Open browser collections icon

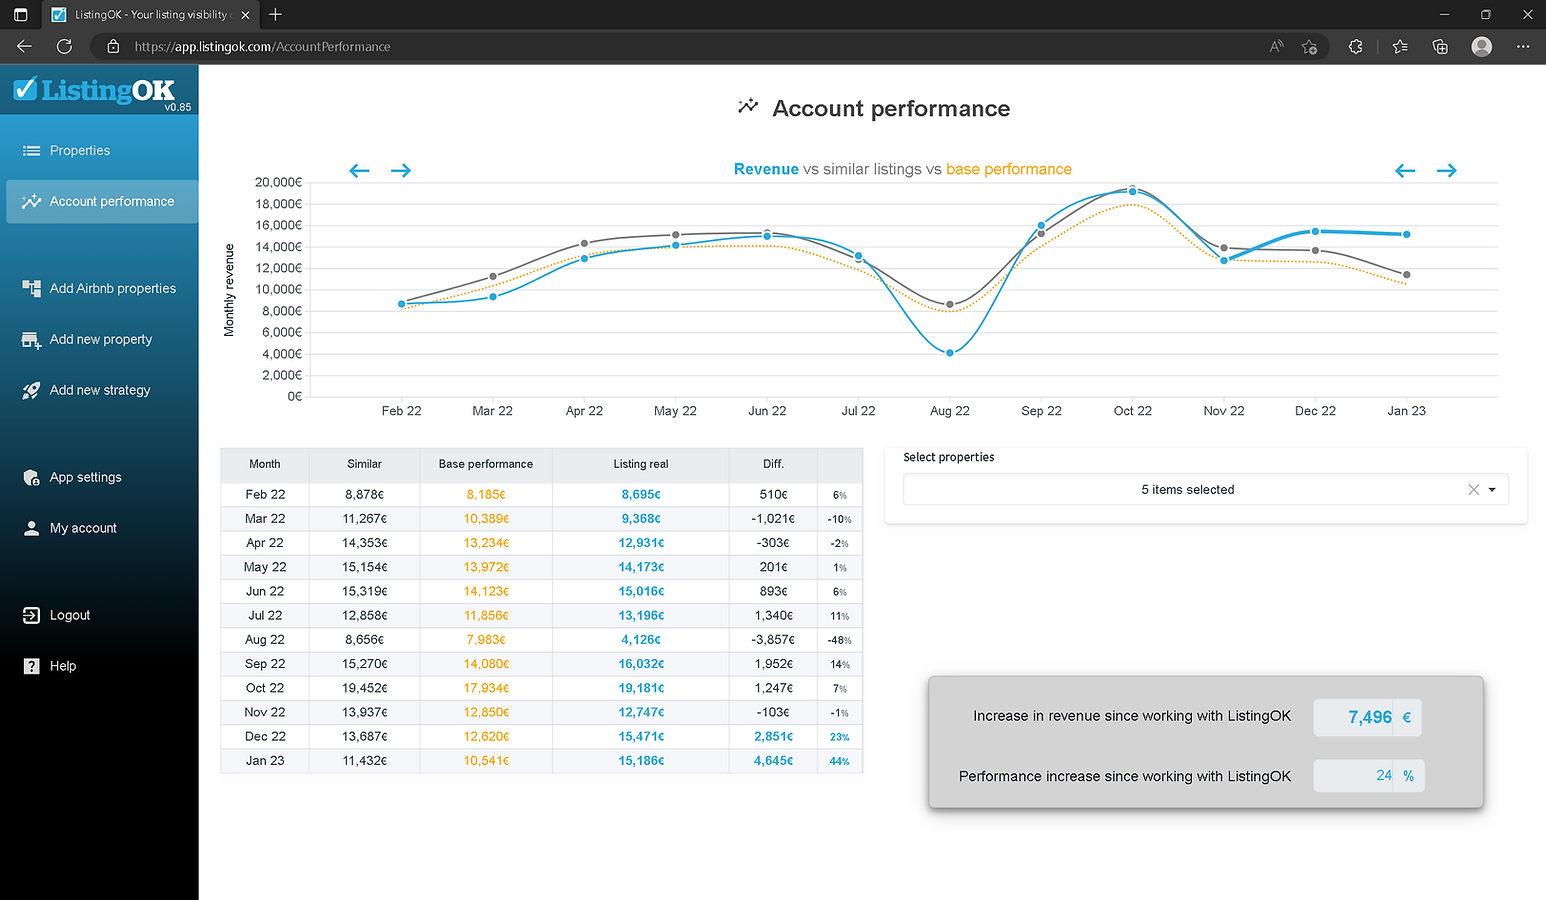[1440, 47]
